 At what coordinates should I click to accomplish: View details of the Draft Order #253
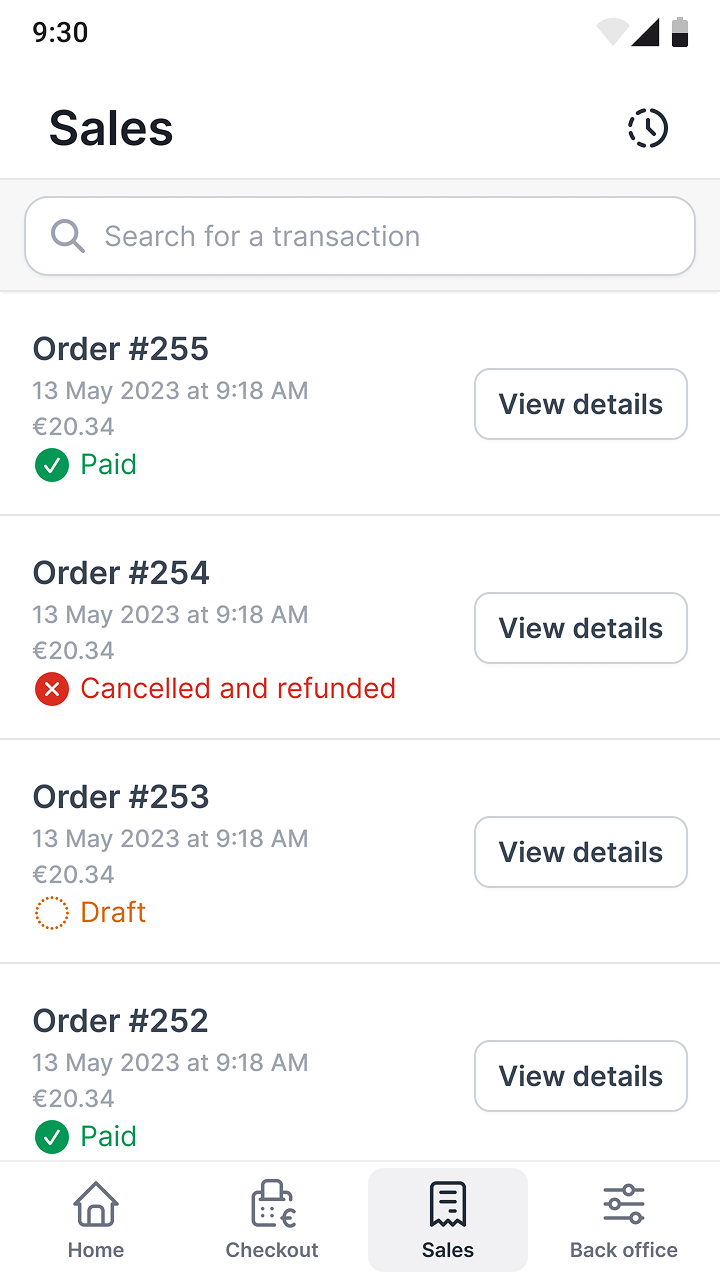[x=580, y=852]
